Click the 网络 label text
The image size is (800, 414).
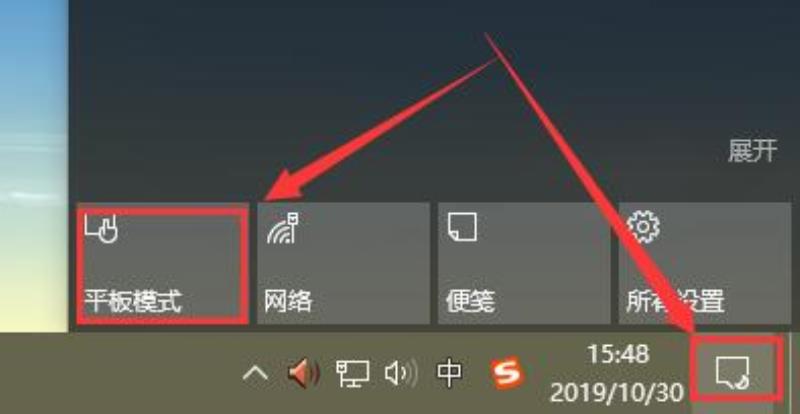point(288,301)
